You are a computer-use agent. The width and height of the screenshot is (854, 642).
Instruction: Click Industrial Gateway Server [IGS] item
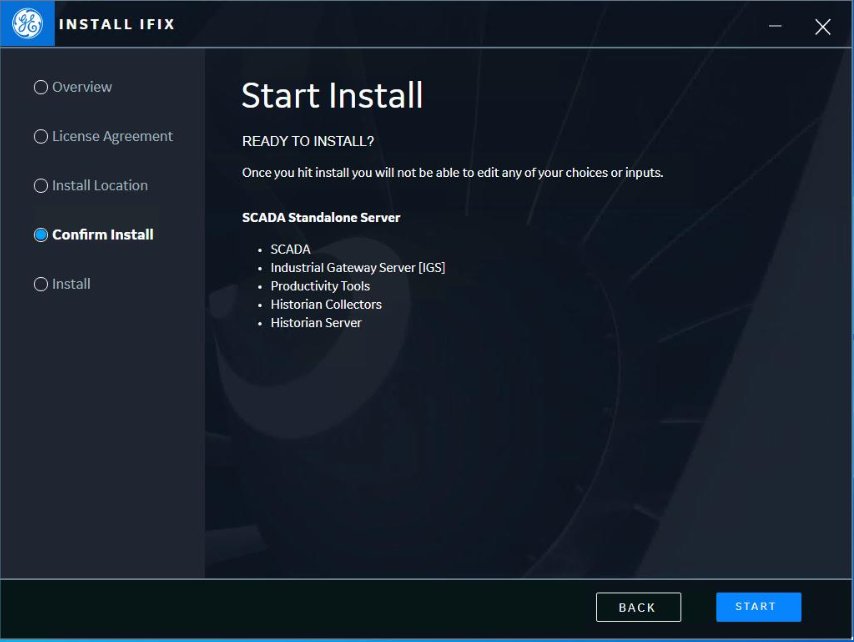coord(358,268)
